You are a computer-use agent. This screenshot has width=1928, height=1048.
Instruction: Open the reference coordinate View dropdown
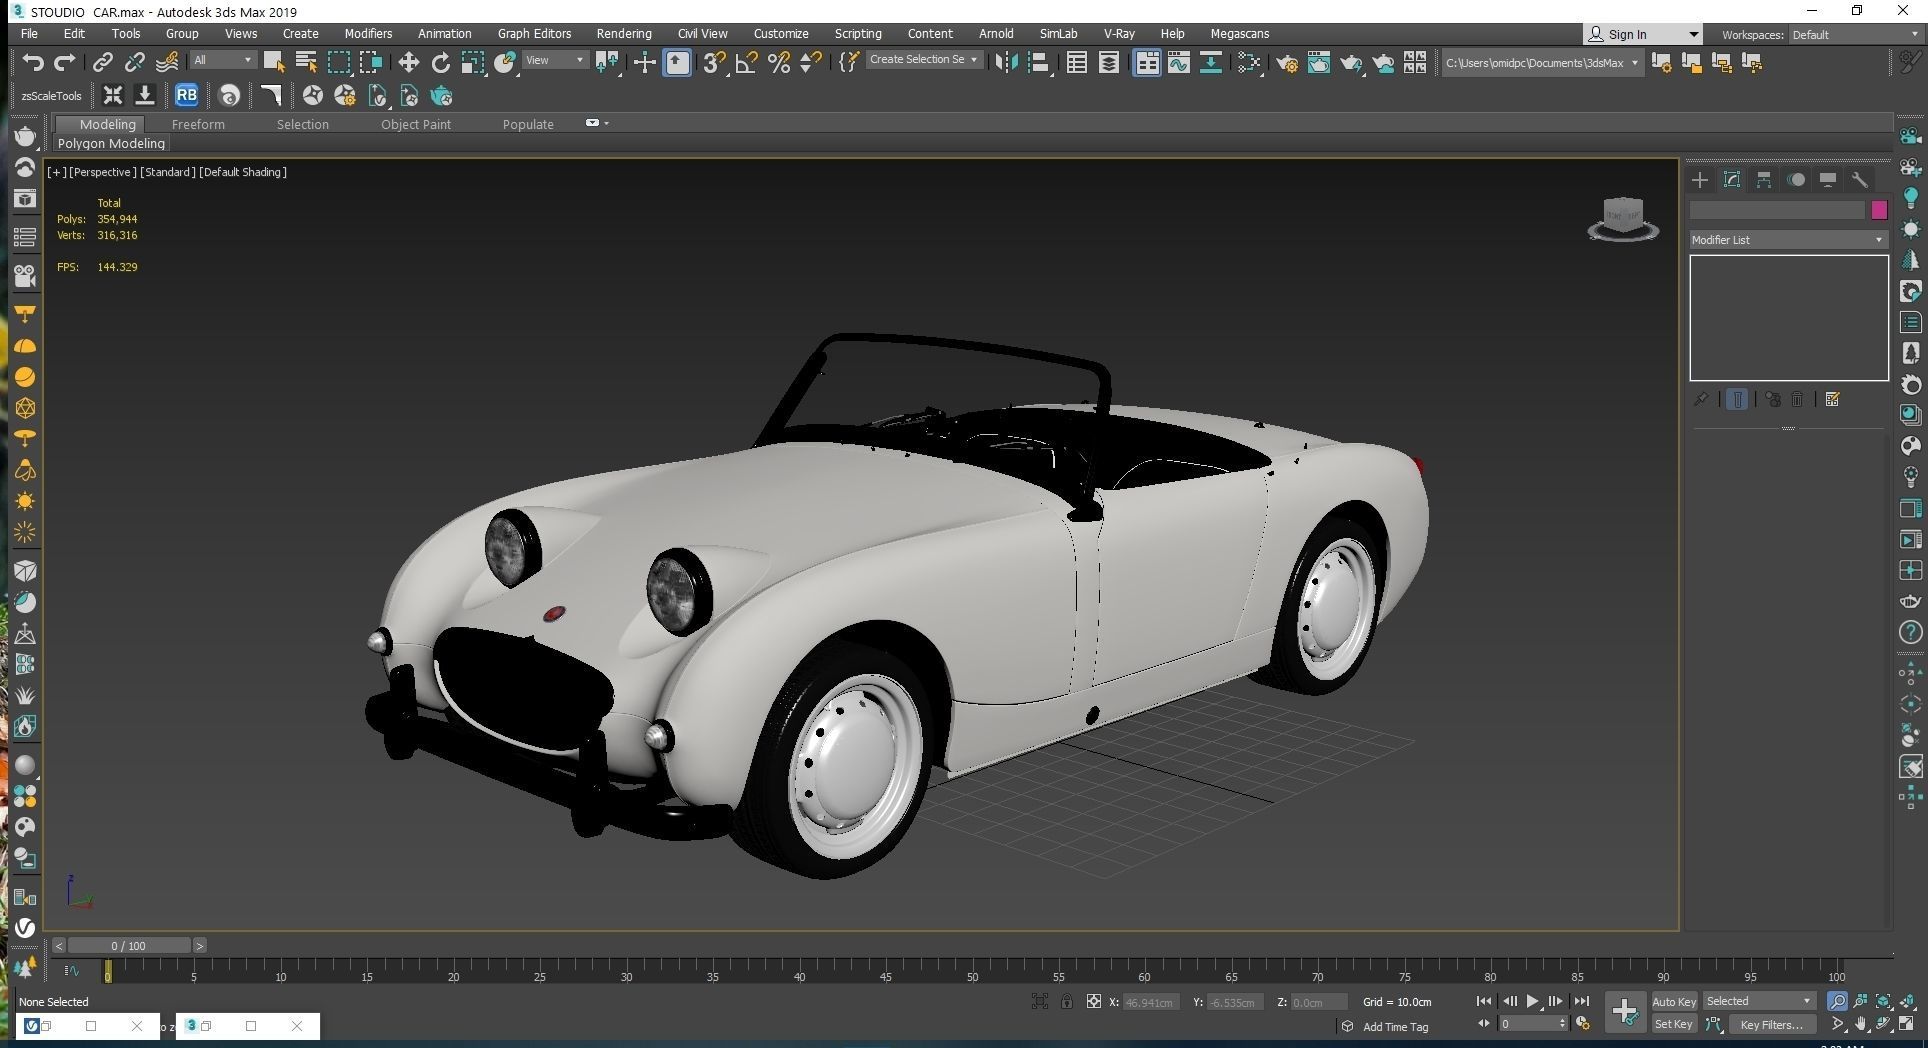tap(555, 60)
